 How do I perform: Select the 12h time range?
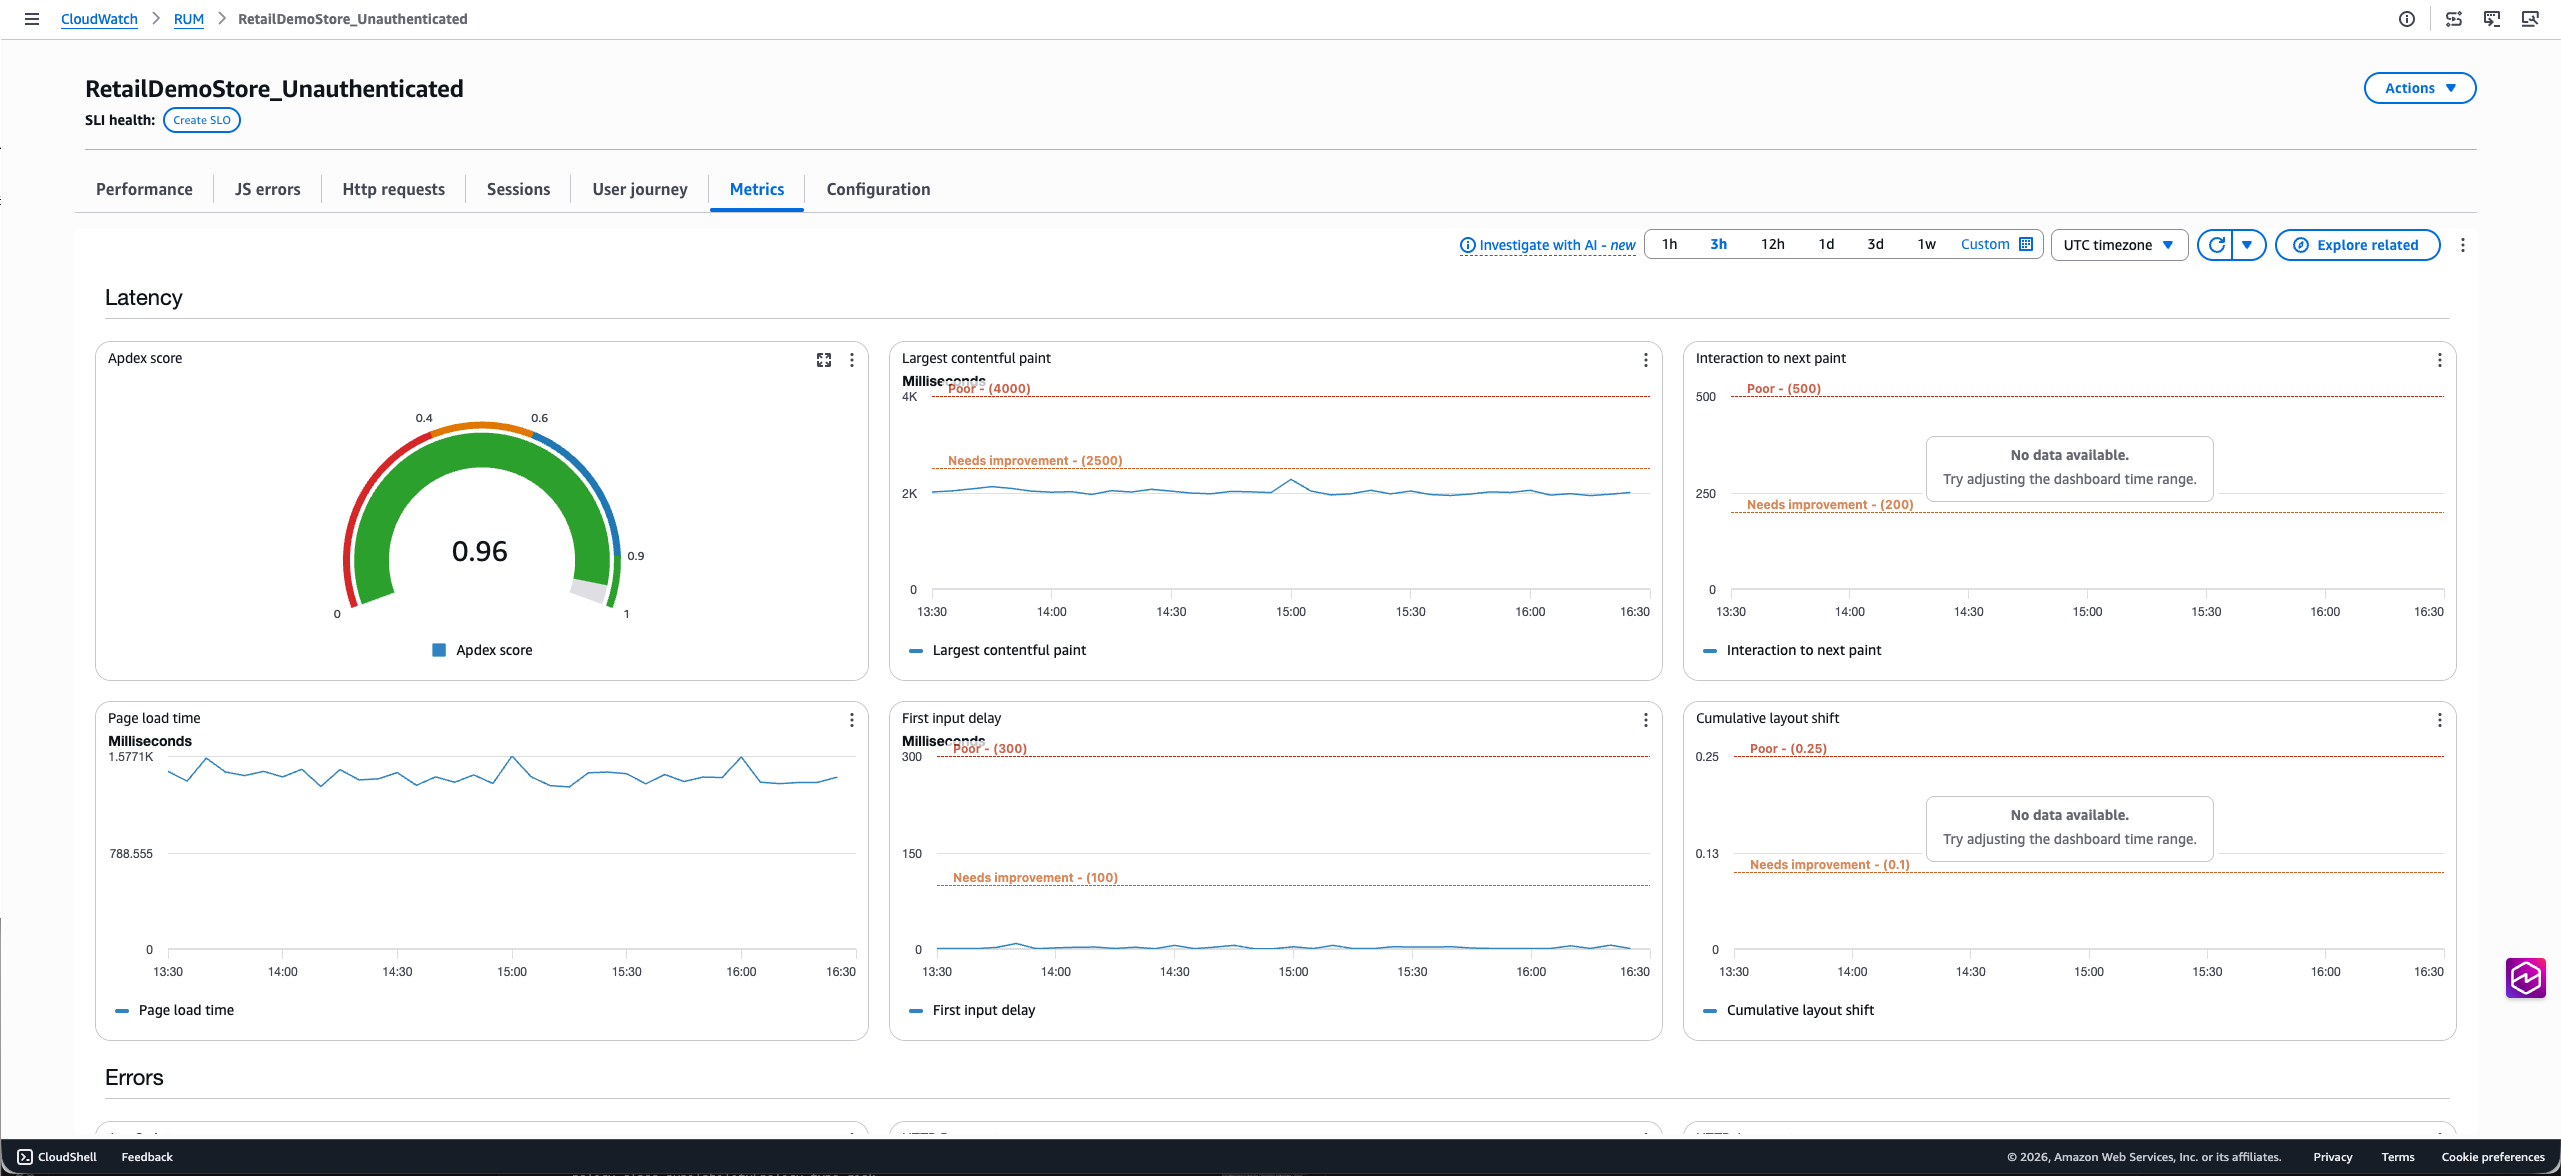click(x=1772, y=244)
